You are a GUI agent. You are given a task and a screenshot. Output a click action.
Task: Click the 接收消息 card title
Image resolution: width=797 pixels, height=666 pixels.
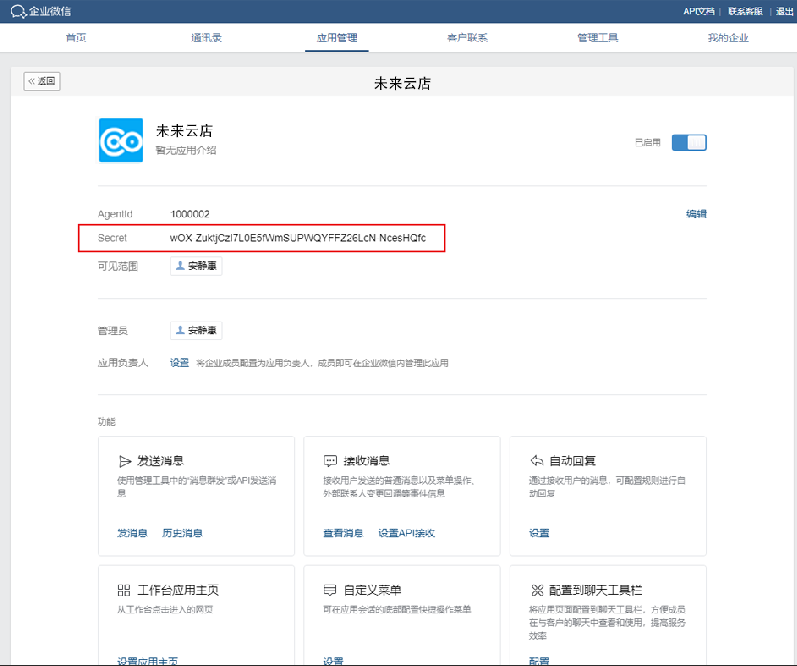pos(366,461)
